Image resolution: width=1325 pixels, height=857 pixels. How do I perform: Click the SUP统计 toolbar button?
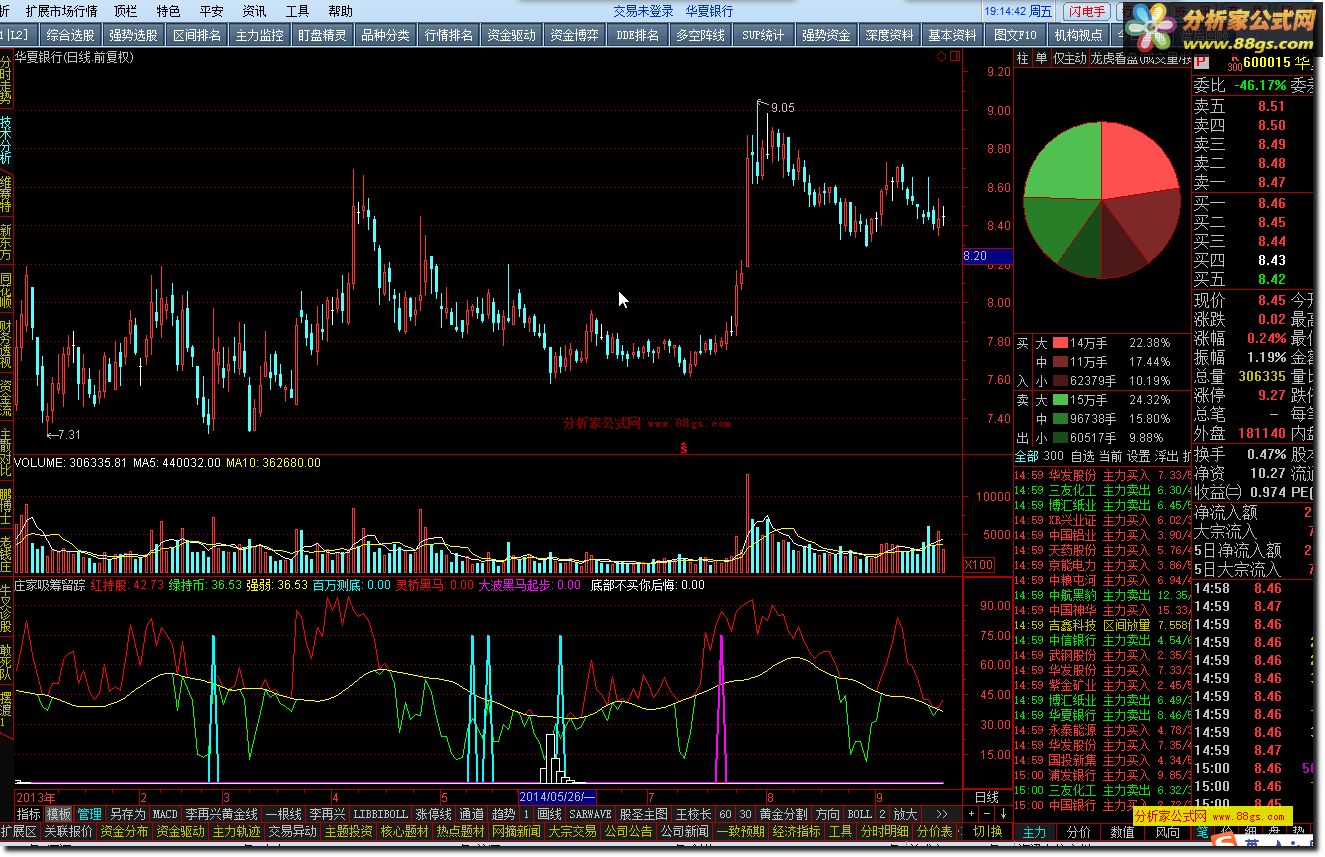pos(763,35)
